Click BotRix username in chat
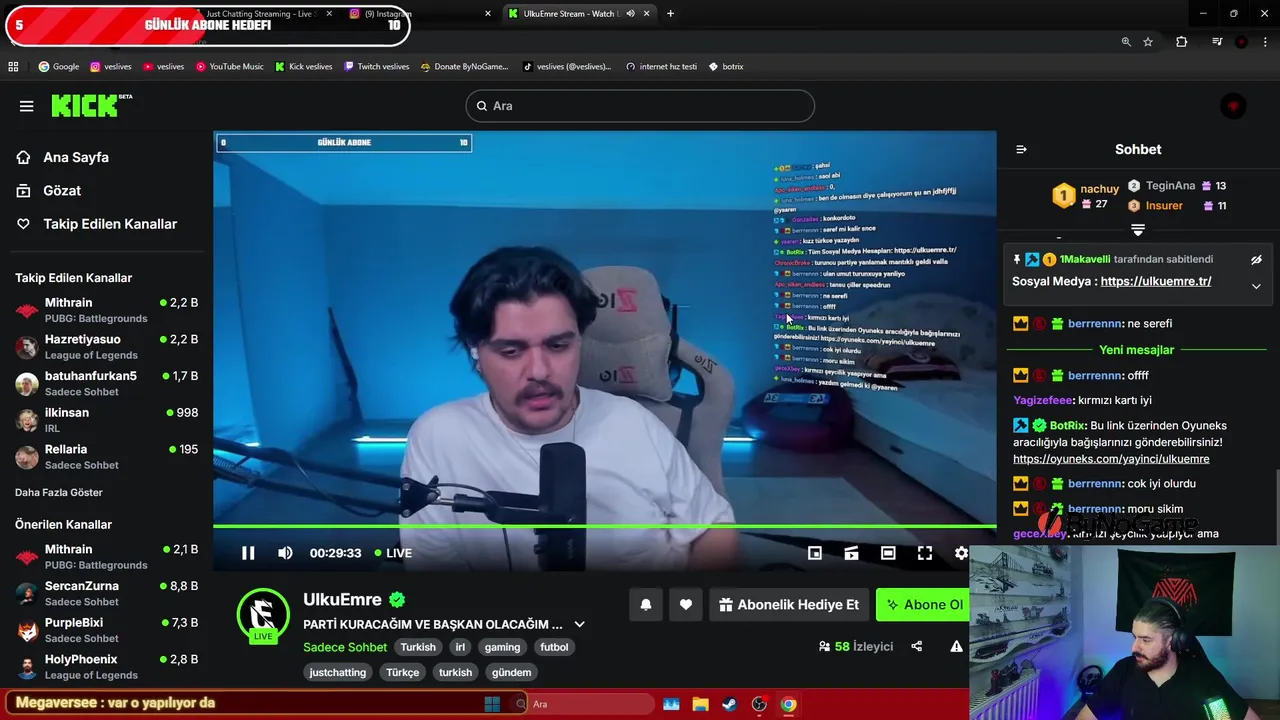 point(1067,425)
